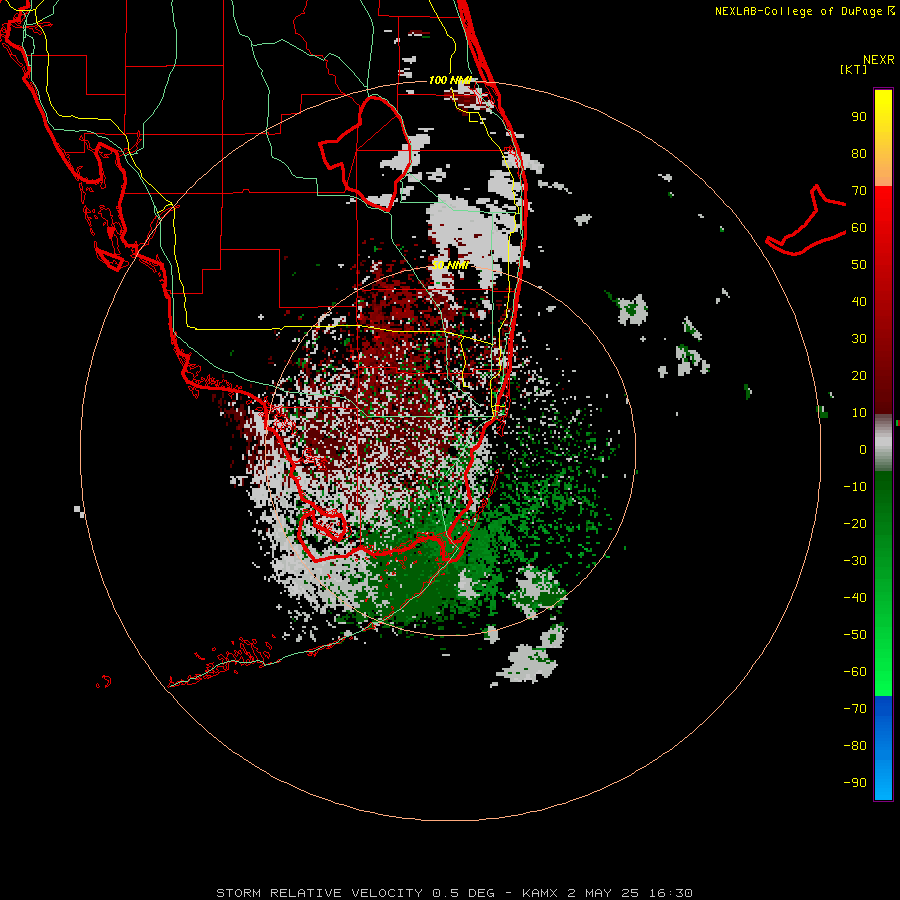Select the positive 50 scale label
This screenshot has width=900, height=900.
tap(859, 265)
